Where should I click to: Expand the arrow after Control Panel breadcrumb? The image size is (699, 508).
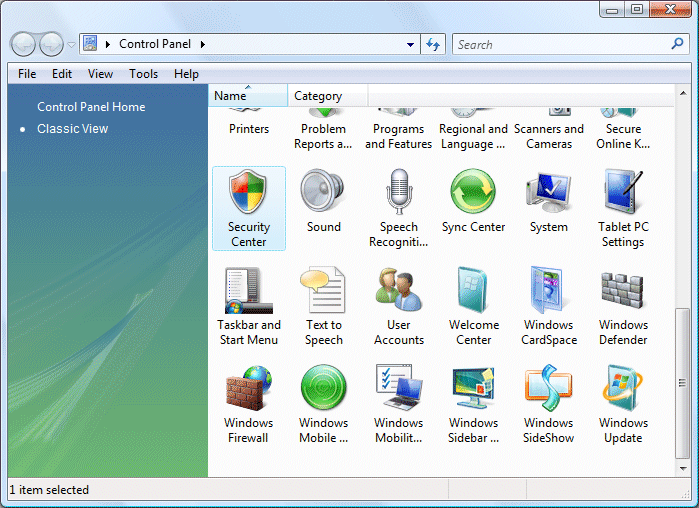coord(203,44)
